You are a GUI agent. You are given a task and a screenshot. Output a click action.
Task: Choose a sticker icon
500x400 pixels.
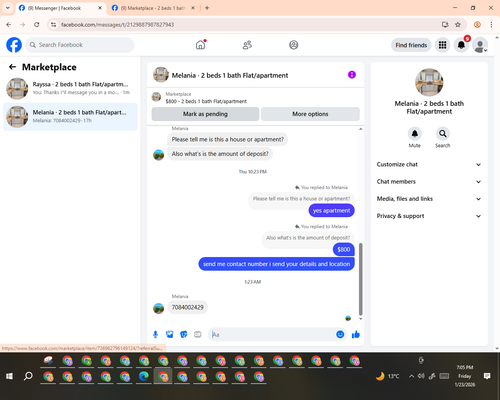pos(184,334)
